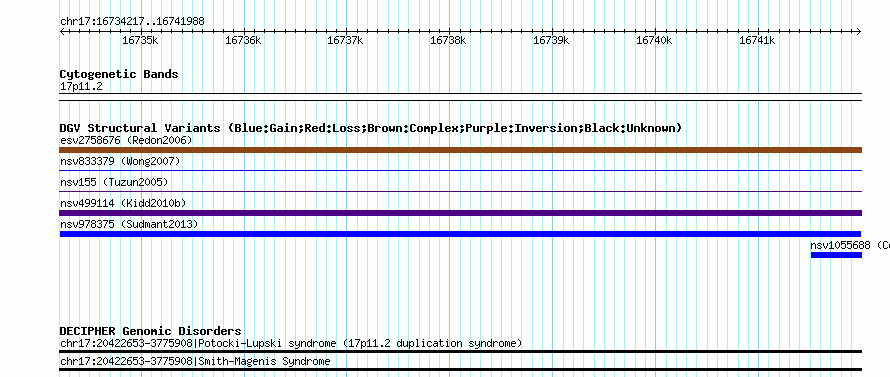This screenshot has width=890, height=377.
Task: Open the nsv978375 (Sudmant2013) variant label
Action: [x=129, y=224]
